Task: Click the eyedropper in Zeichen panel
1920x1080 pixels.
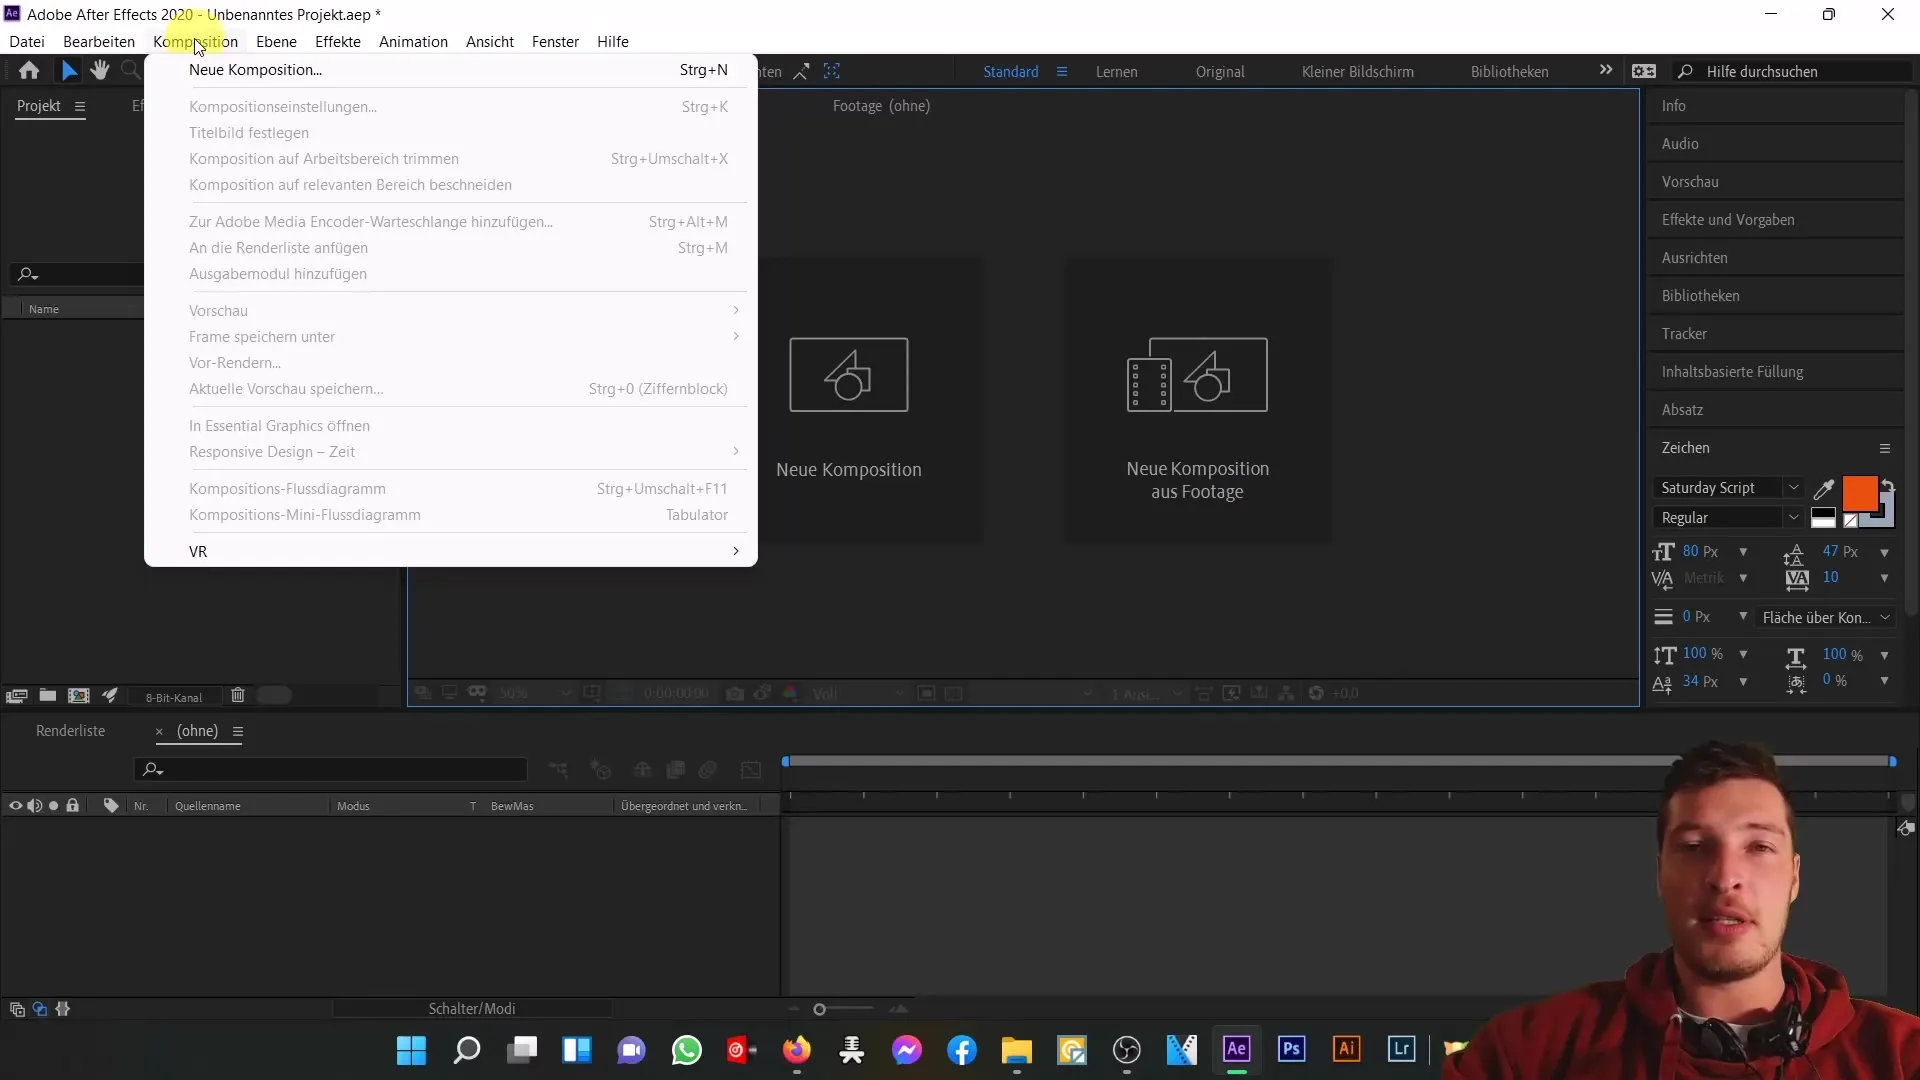Action: pyautogui.click(x=1824, y=489)
